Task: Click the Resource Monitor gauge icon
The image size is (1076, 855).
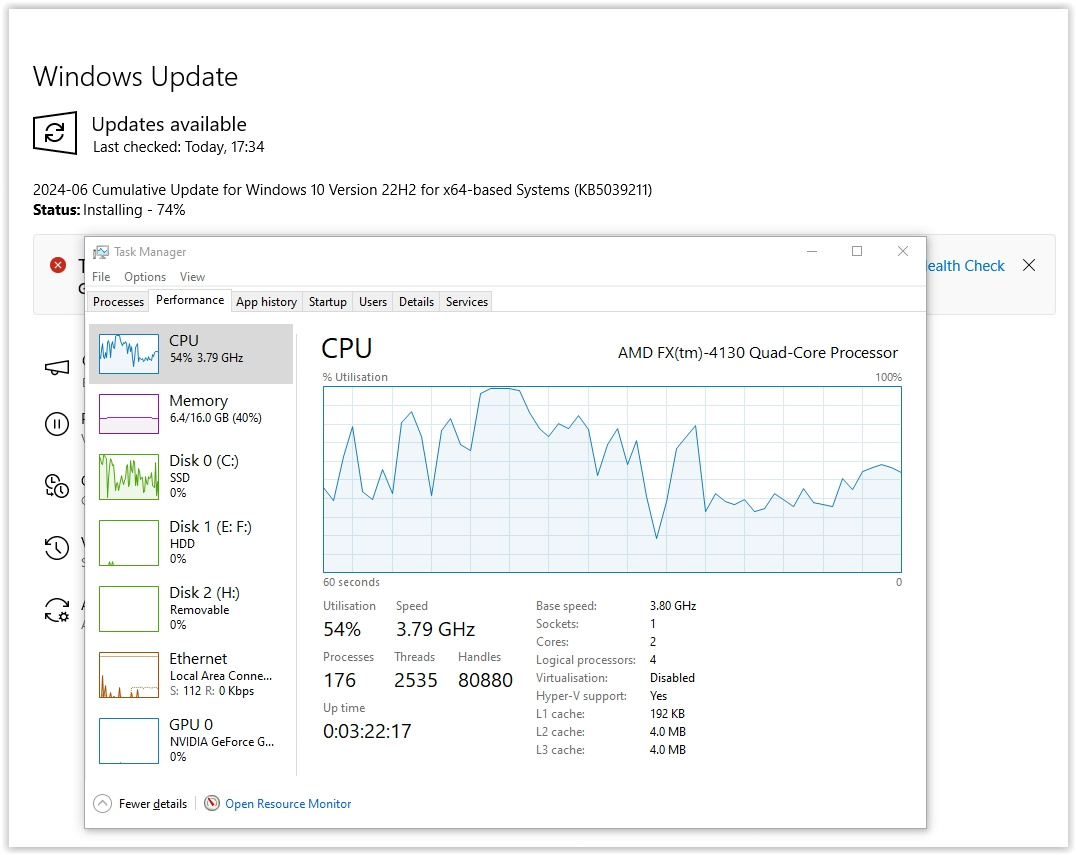Action: 212,803
